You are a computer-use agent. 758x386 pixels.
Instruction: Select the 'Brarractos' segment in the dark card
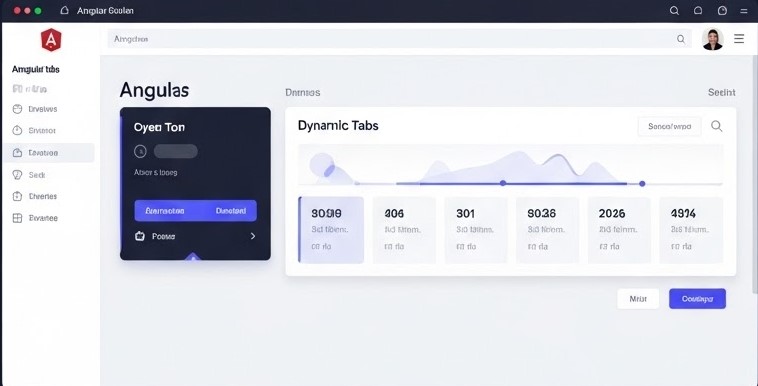point(165,211)
